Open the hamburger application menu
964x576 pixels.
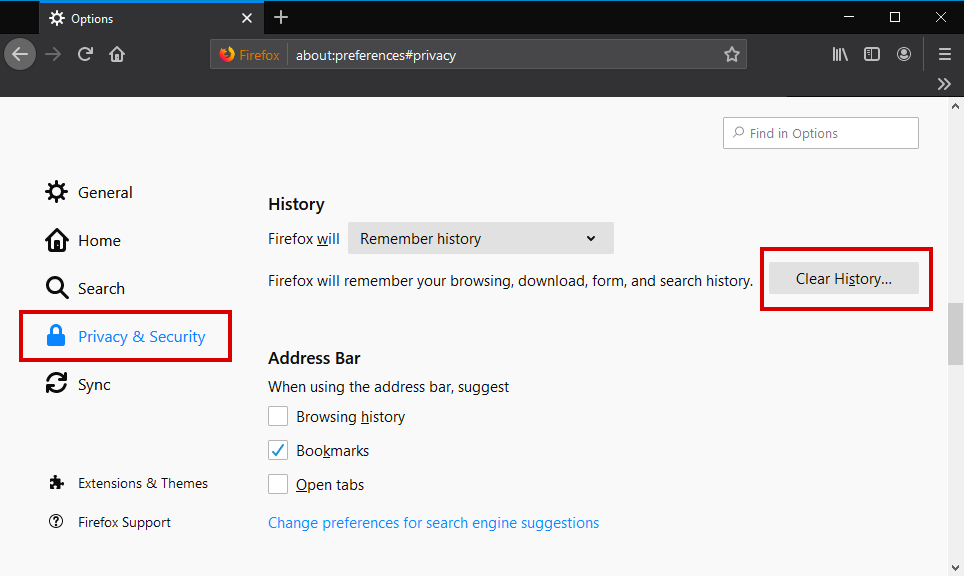tap(944, 55)
